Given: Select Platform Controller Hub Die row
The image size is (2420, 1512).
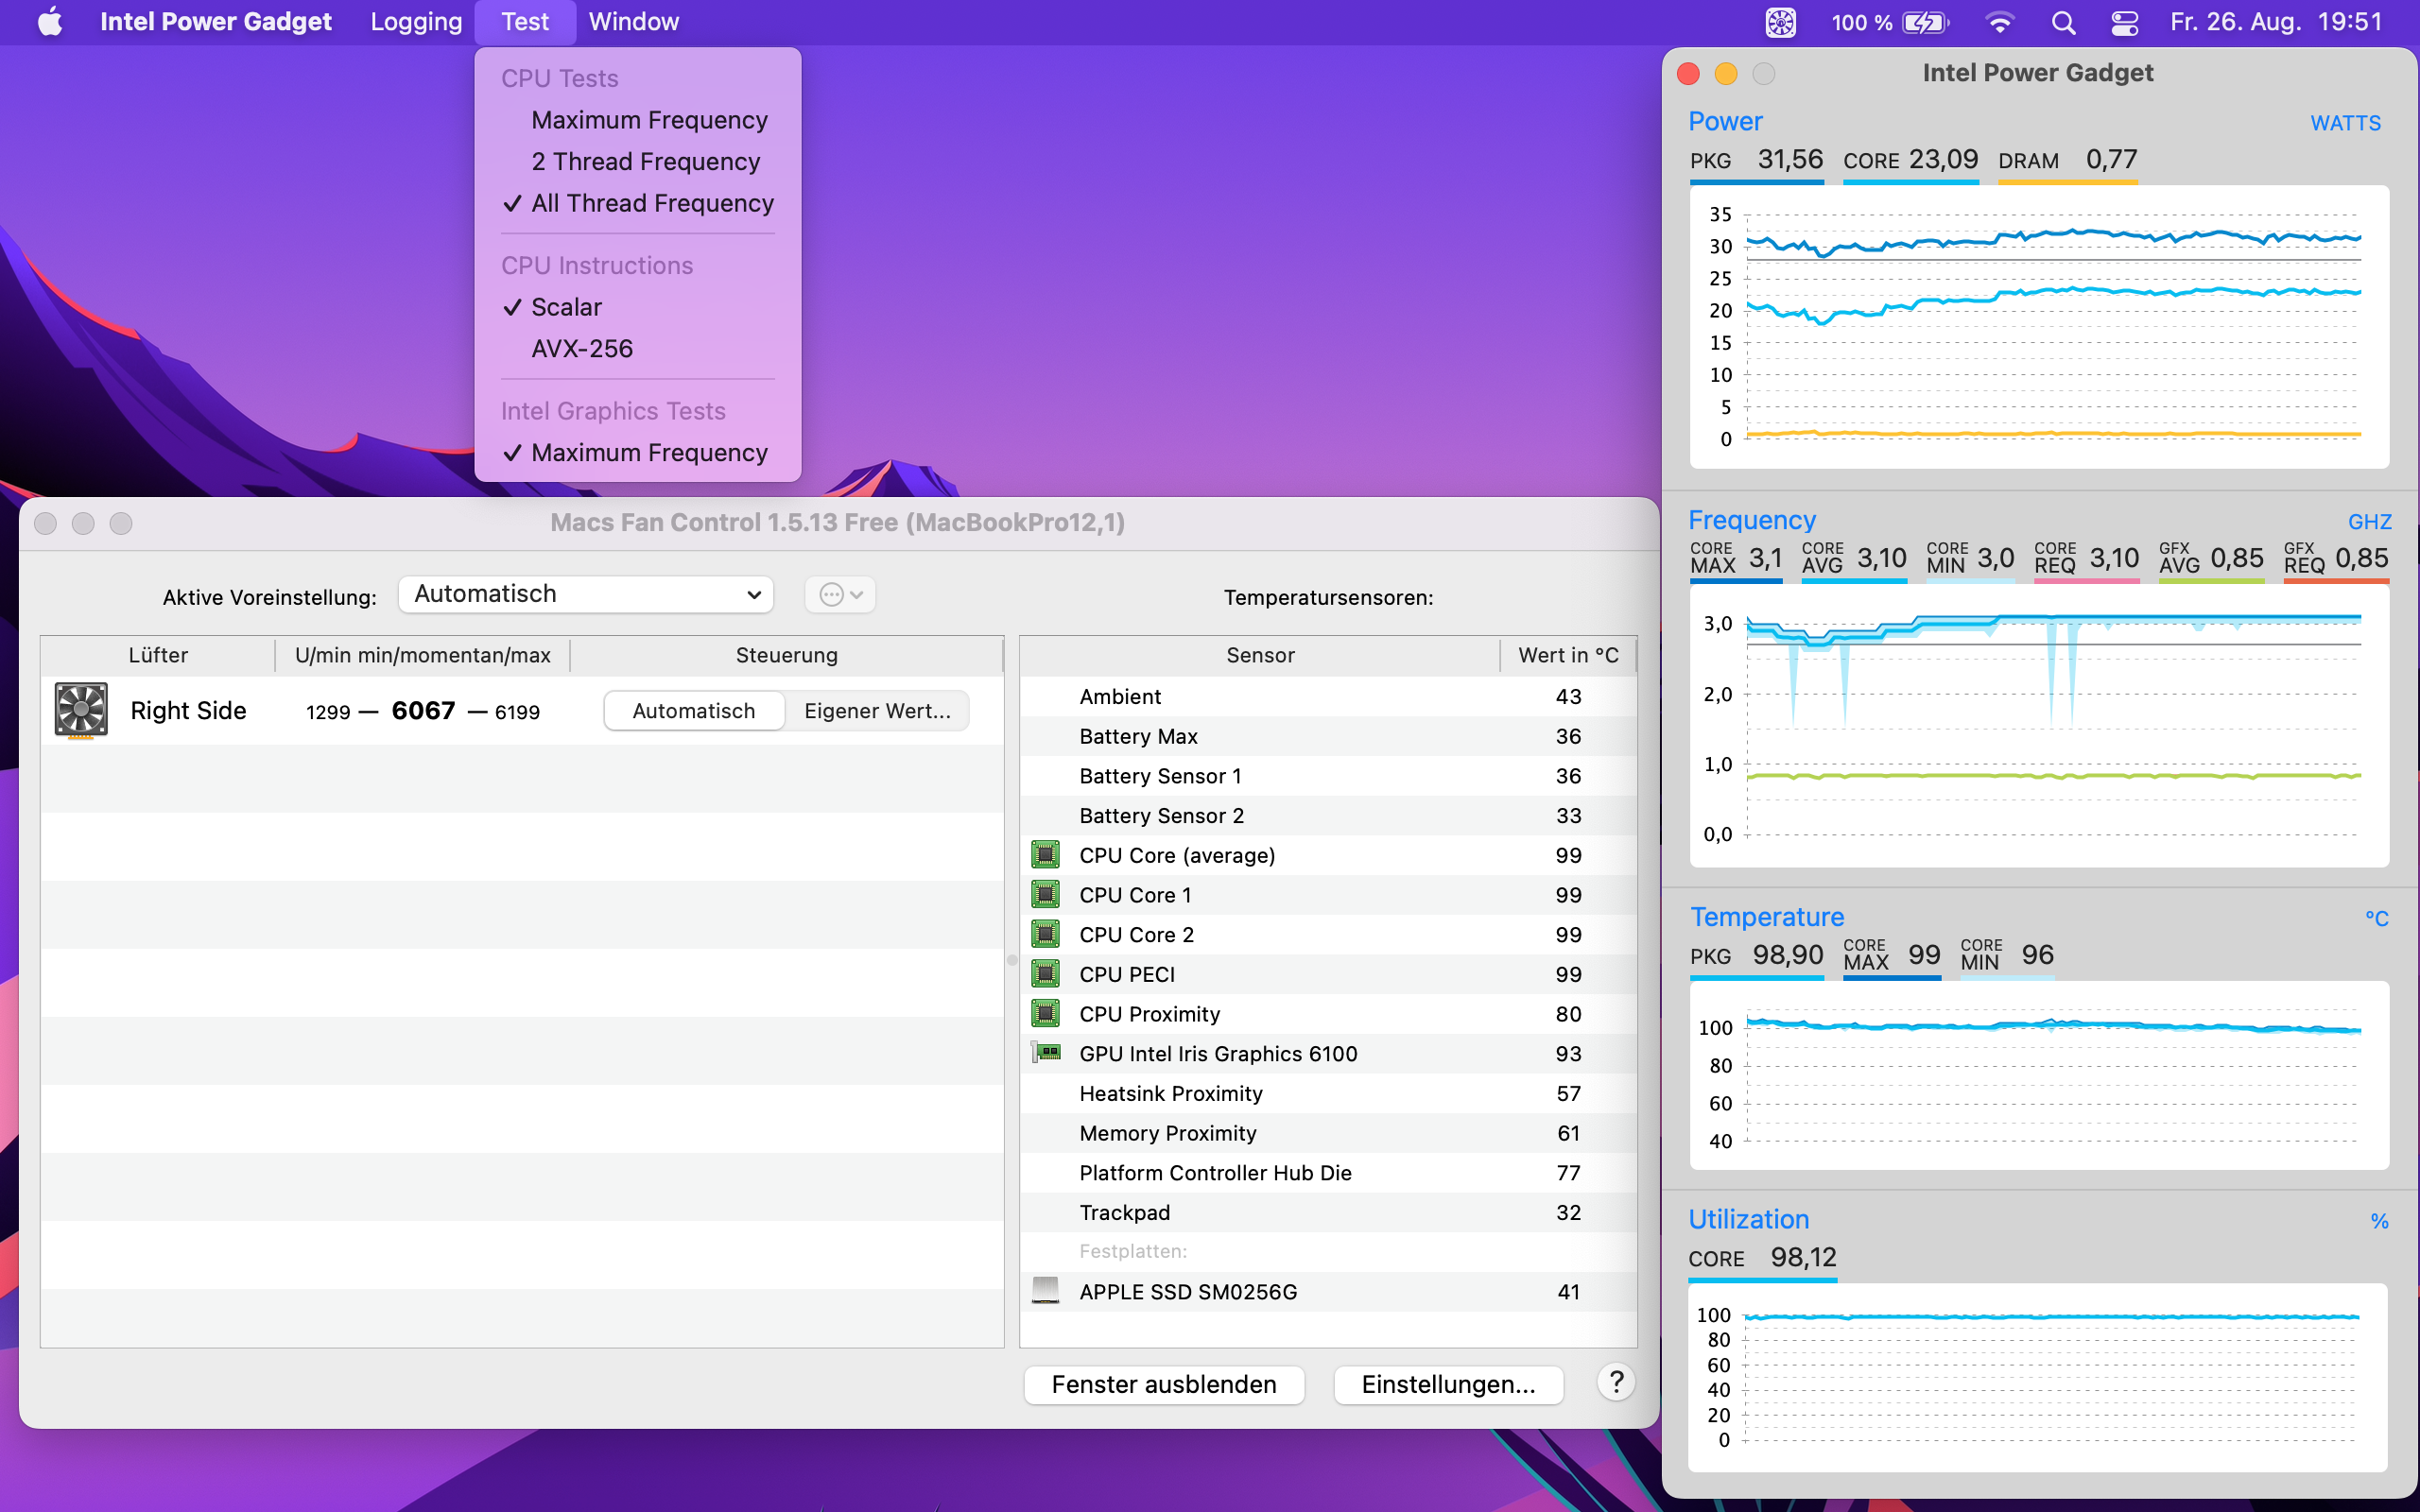Looking at the screenshot, I should click(x=1328, y=1172).
